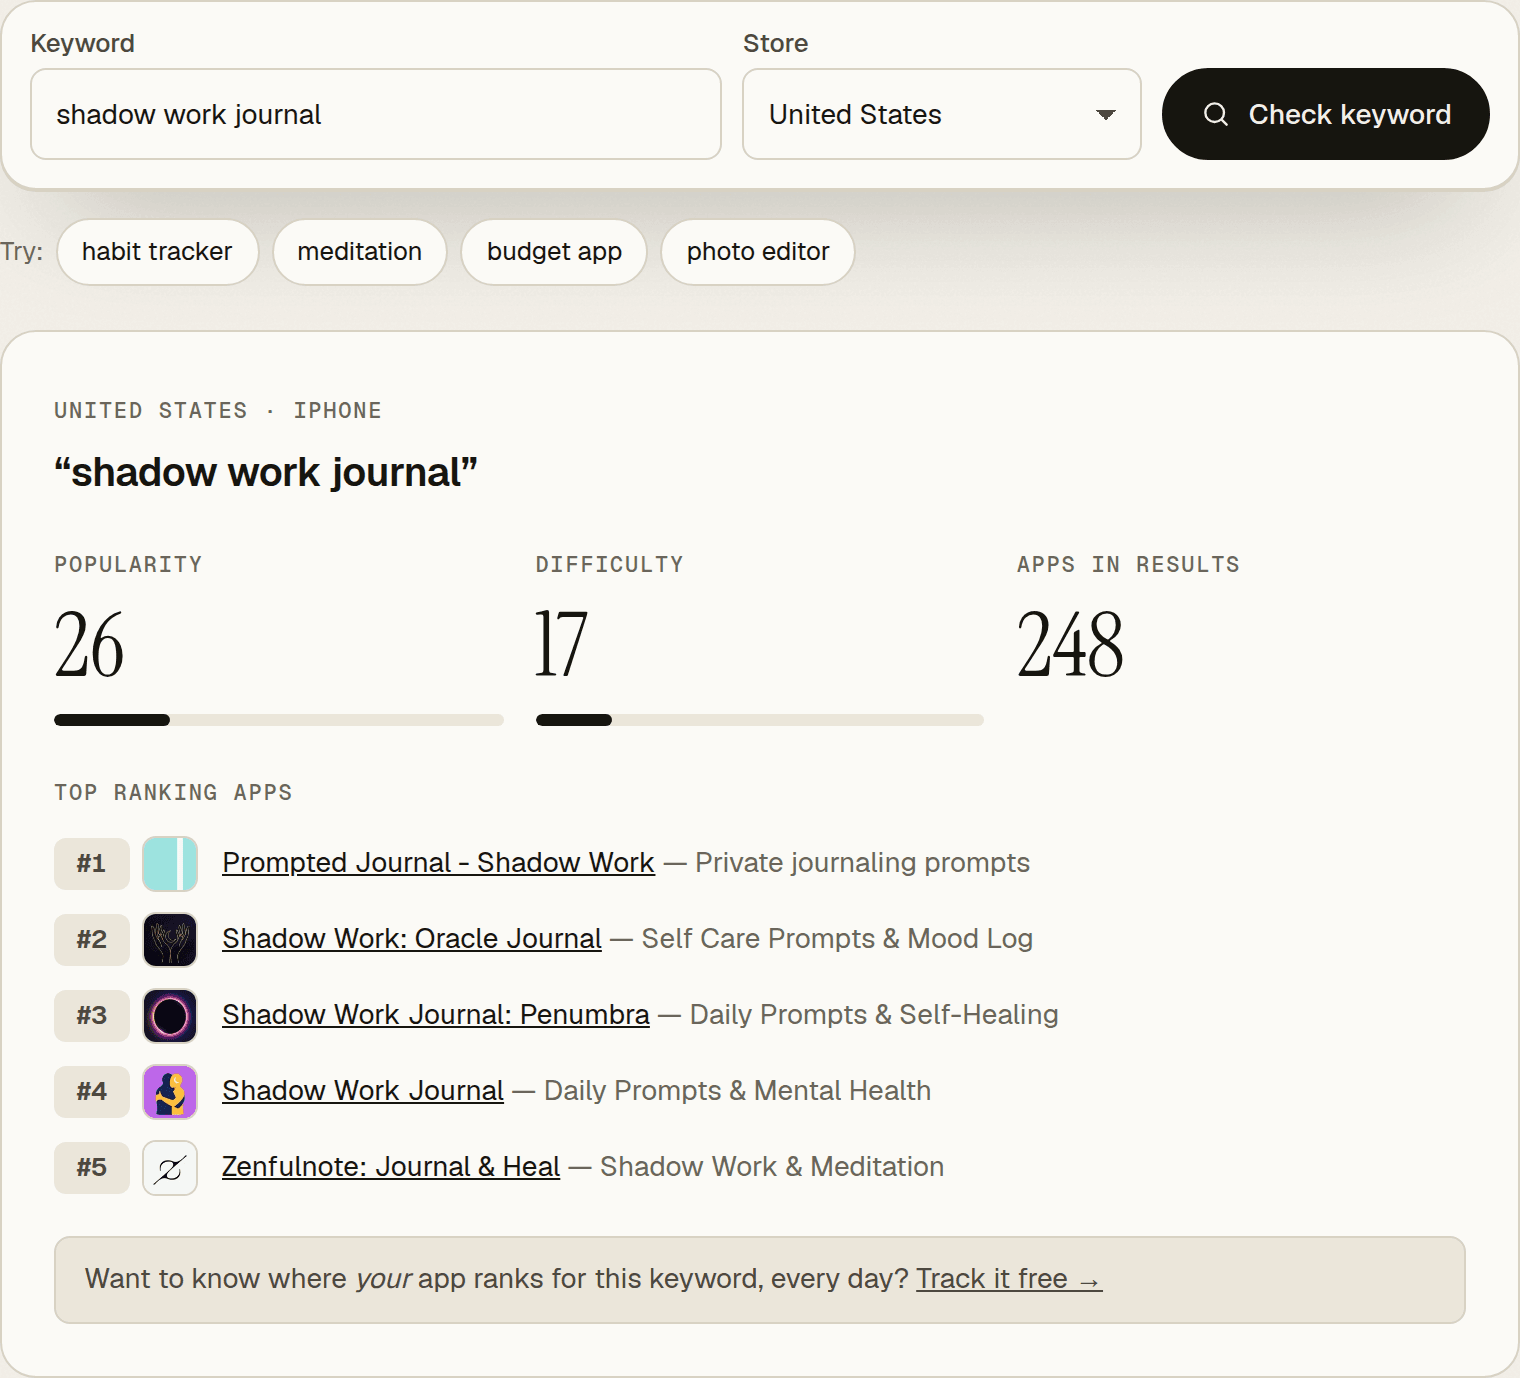Try the habit tracker suggestion
Screen dimensions: 1520x1378
[x=157, y=252]
